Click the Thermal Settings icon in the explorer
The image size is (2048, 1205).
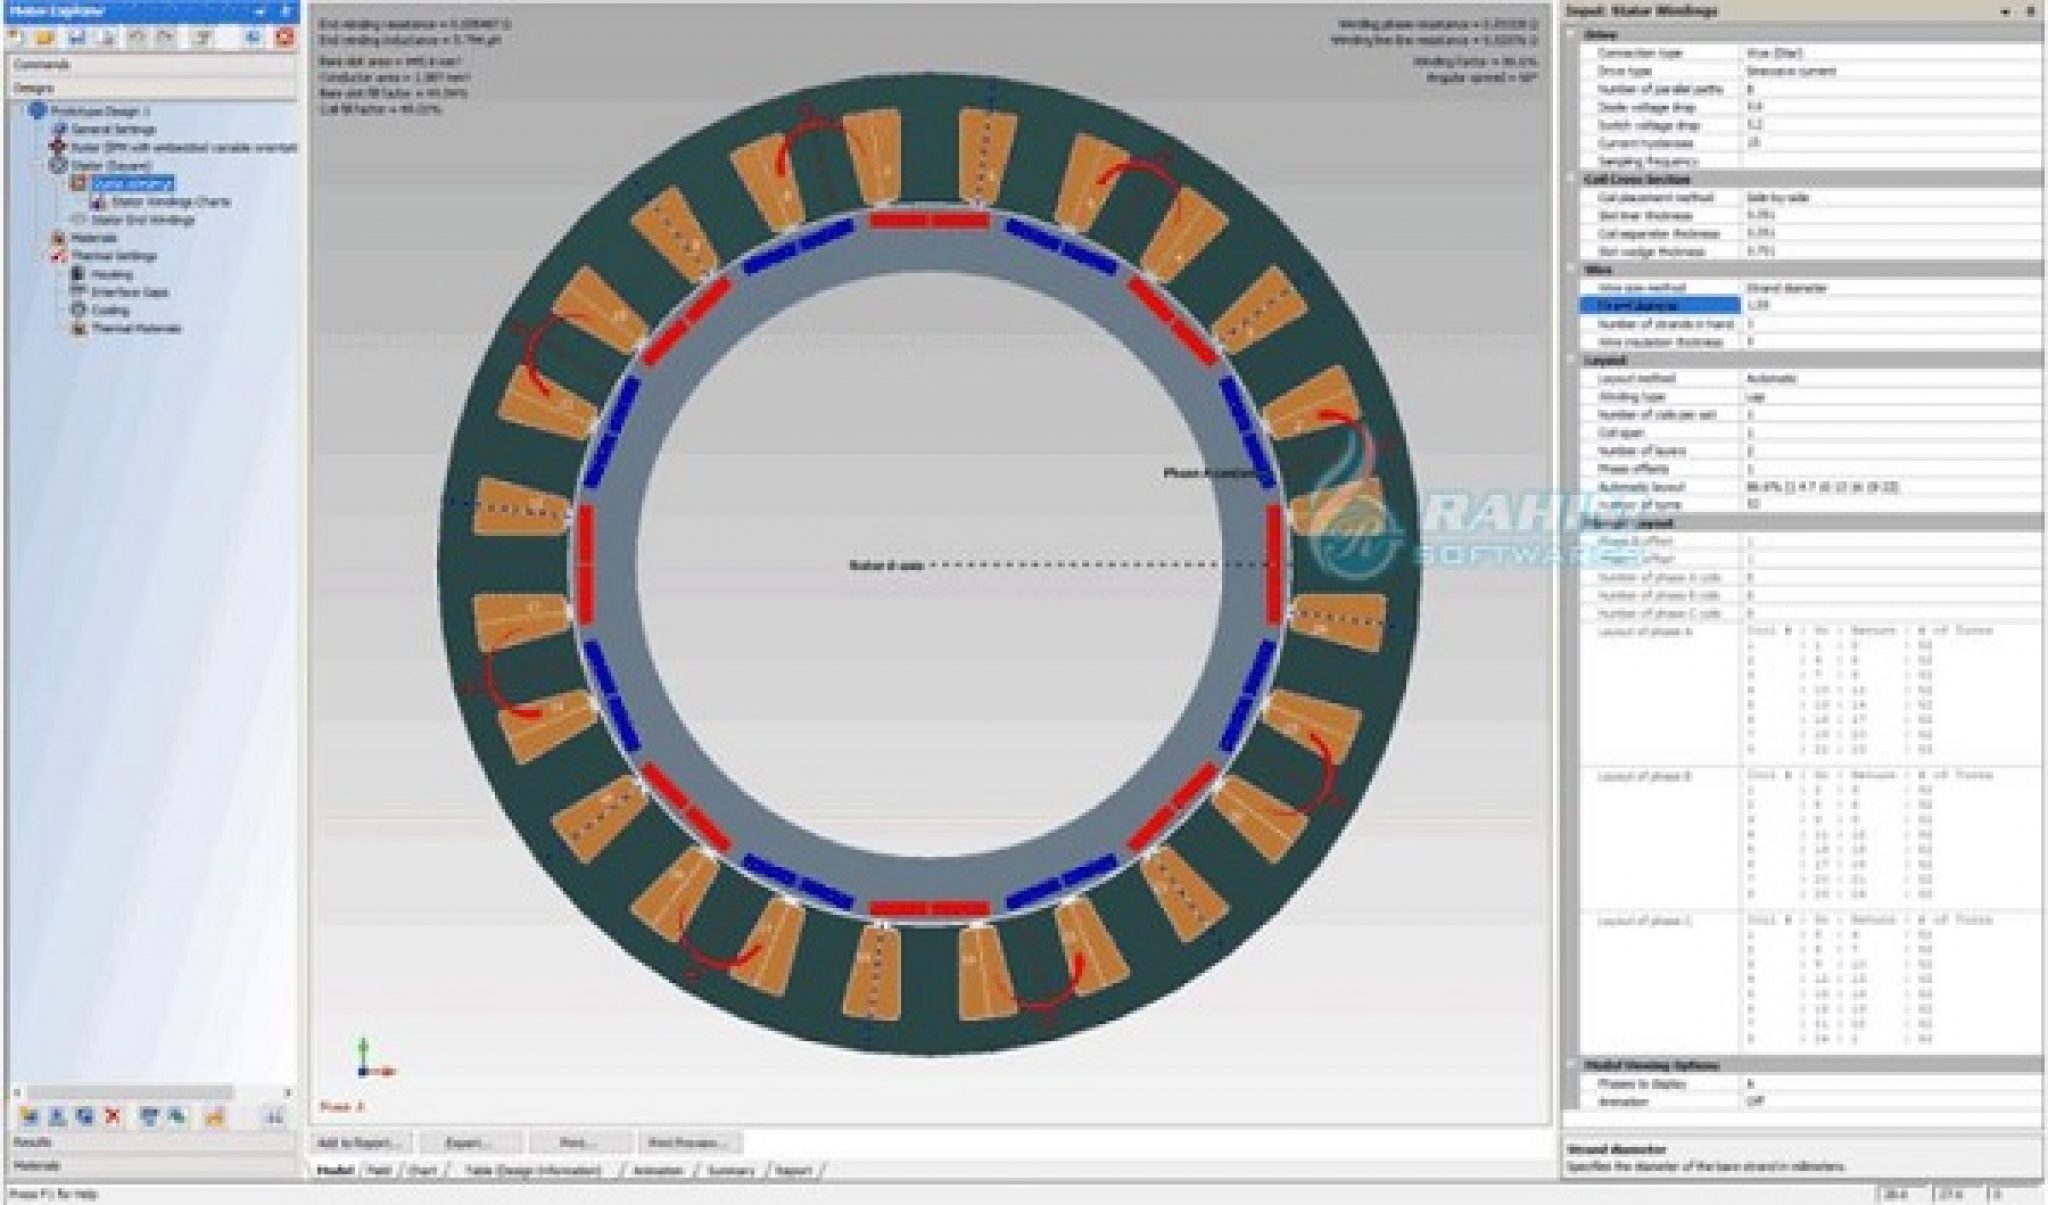116,254
